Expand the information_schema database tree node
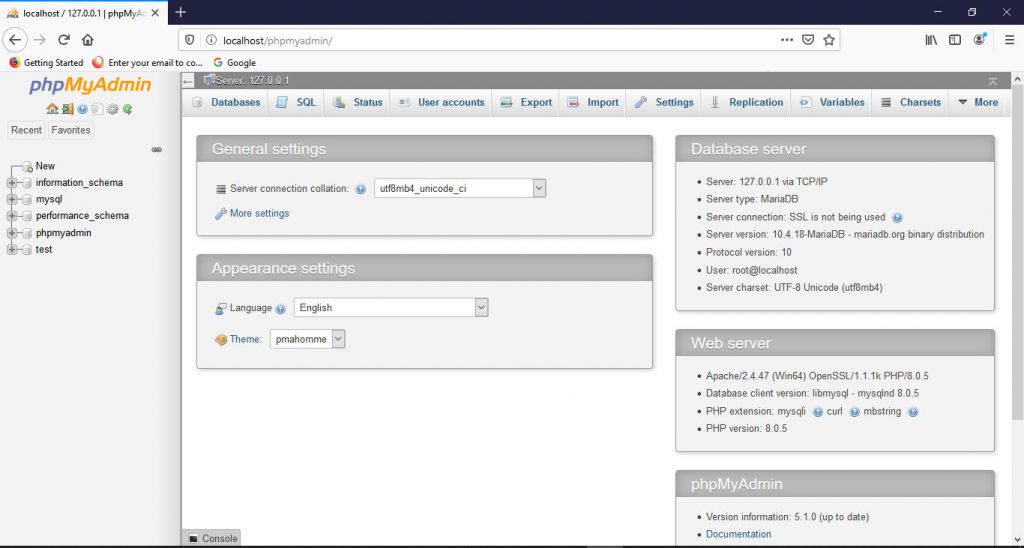Image resolution: width=1024 pixels, height=548 pixels. tap(12, 183)
